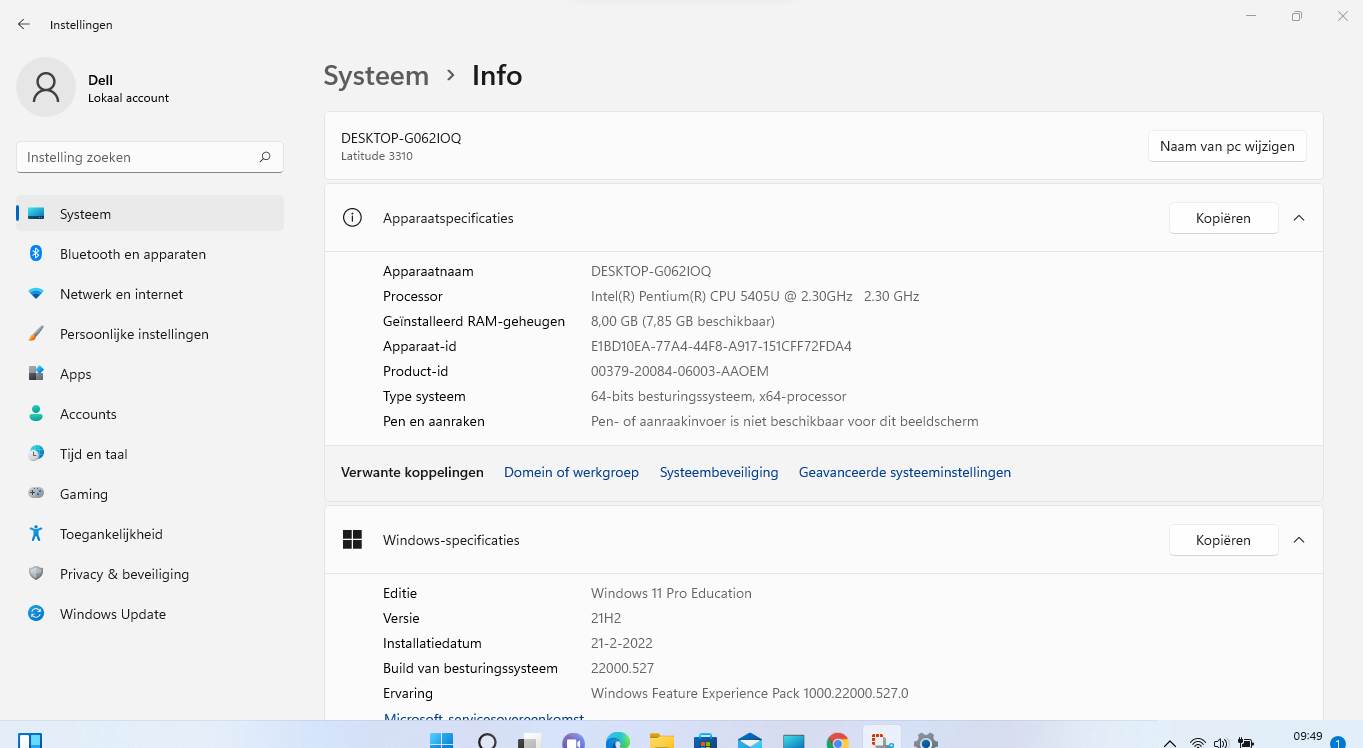Open the Windows Update page
Image resolution: width=1363 pixels, height=748 pixels.
(150, 614)
